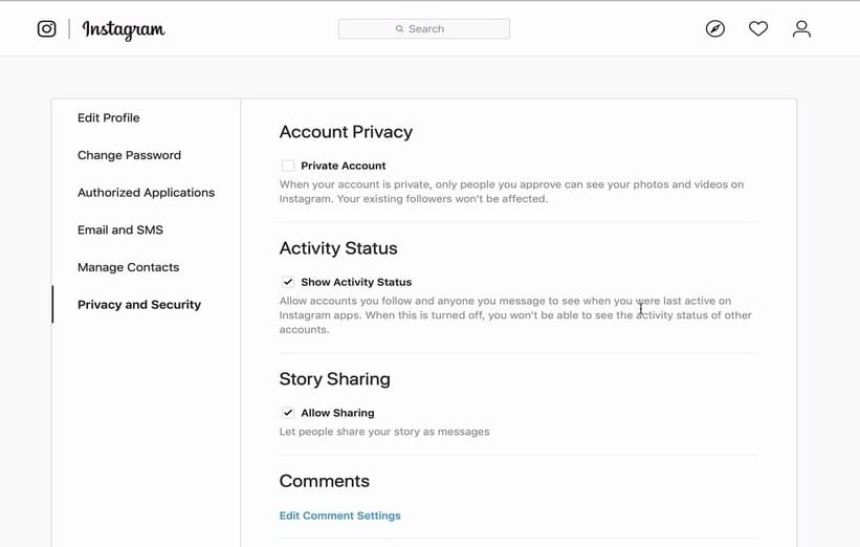Click the Allow Sharing label text

(x=337, y=413)
